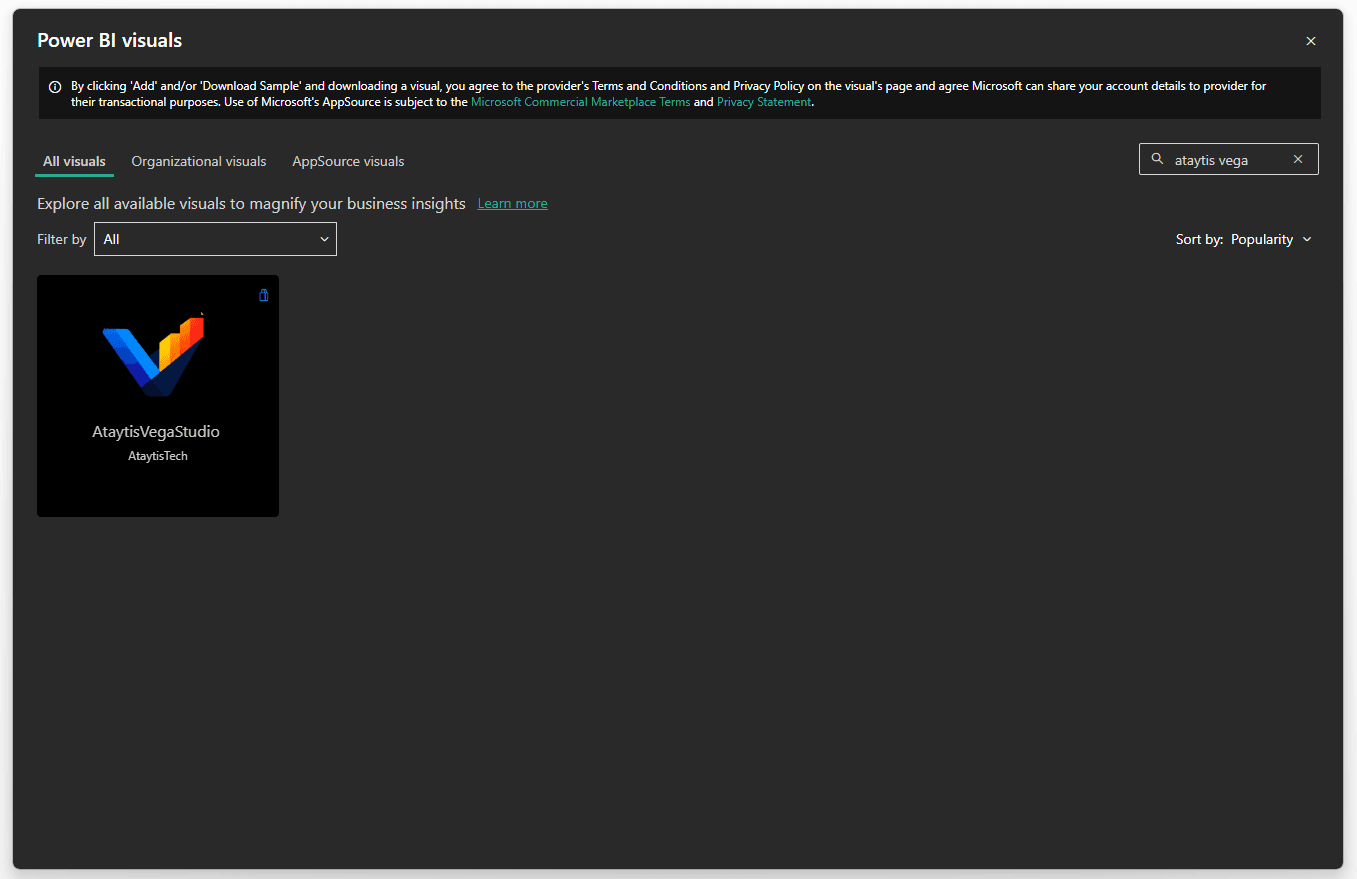Open the AtaytisVegaStudio logo thumbnail
The width and height of the screenshot is (1357, 879).
154,353
